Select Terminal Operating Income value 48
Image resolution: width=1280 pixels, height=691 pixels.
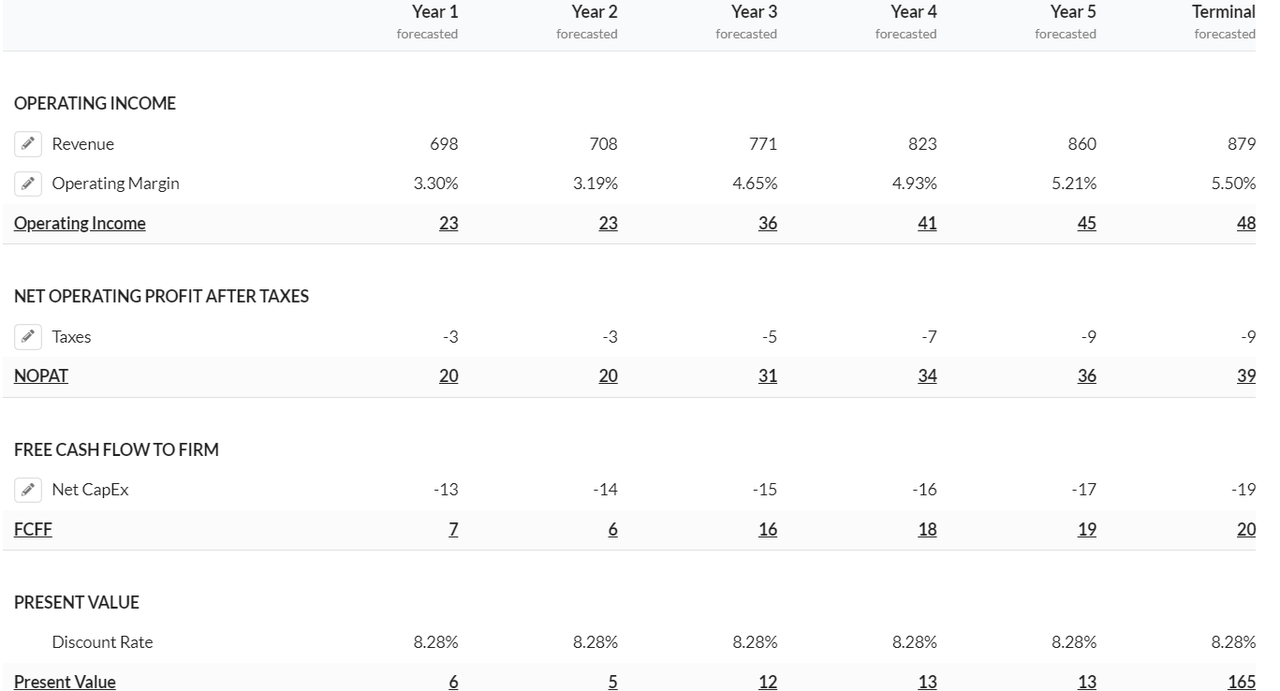[x=1246, y=224]
